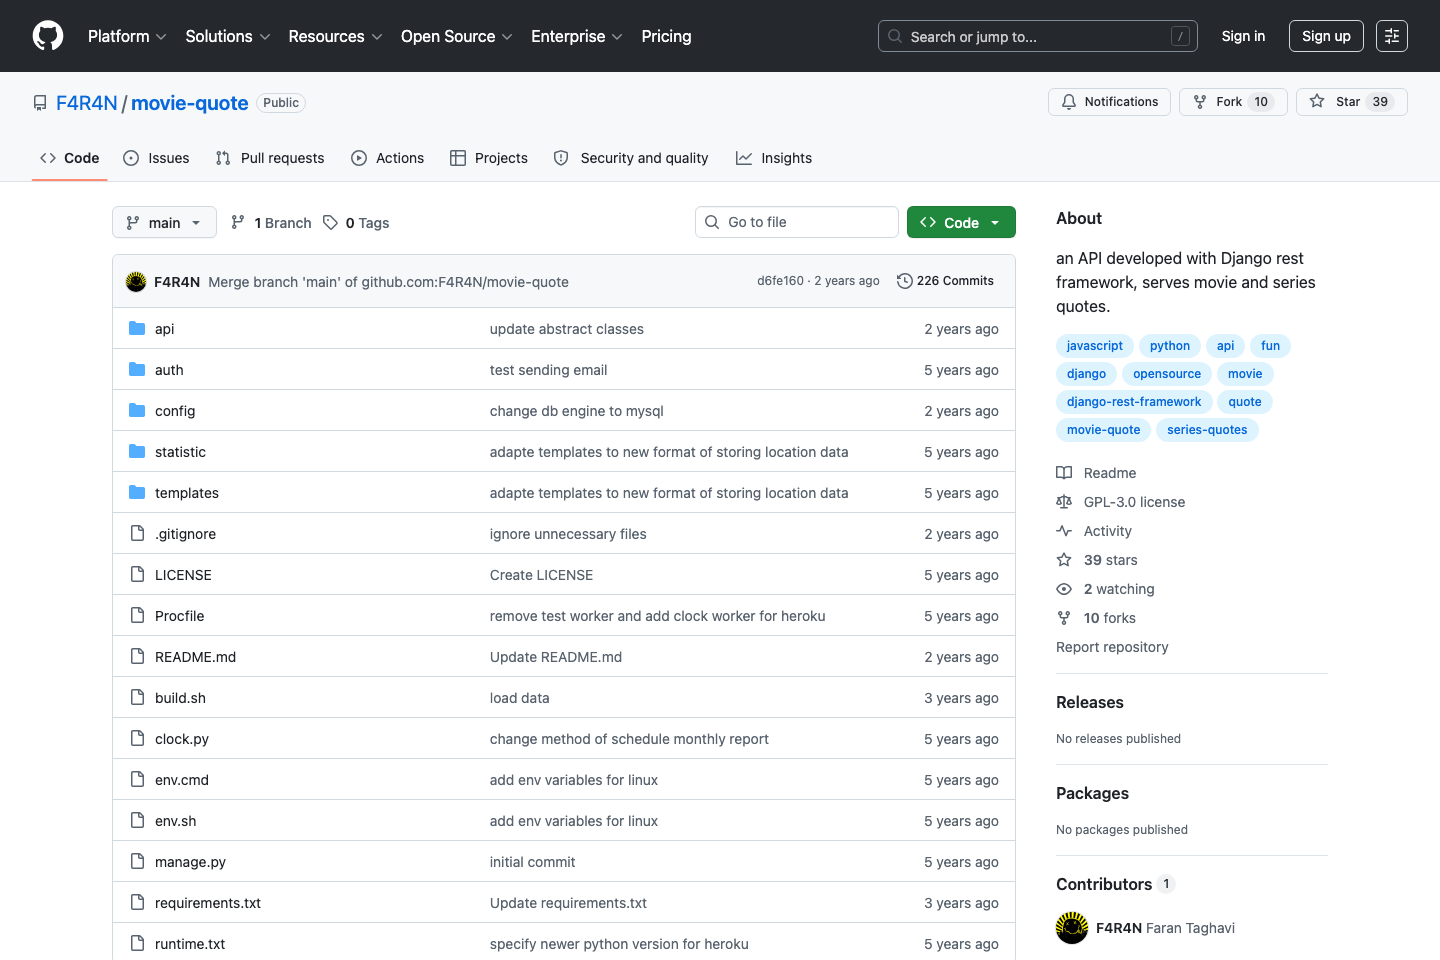Click the Sign up button
This screenshot has height=960, width=1440.
click(1325, 36)
